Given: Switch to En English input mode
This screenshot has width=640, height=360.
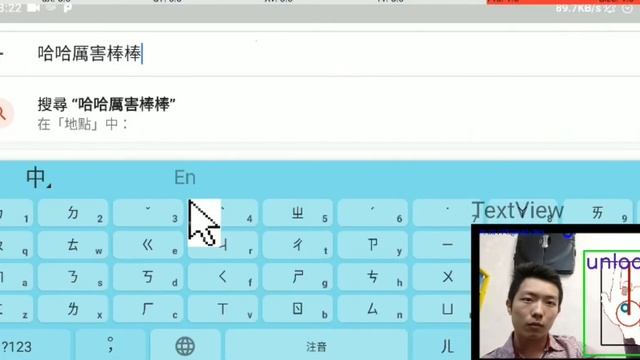Looking at the screenshot, I should (x=185, y=178).
